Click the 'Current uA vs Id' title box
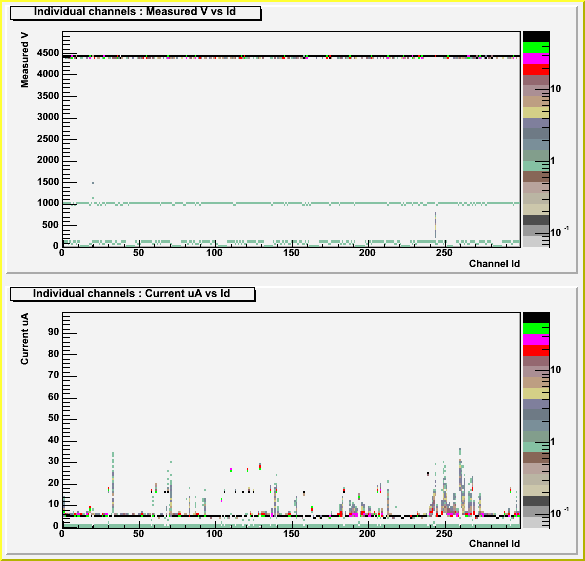The image size is (585, 561). (132, 294)
